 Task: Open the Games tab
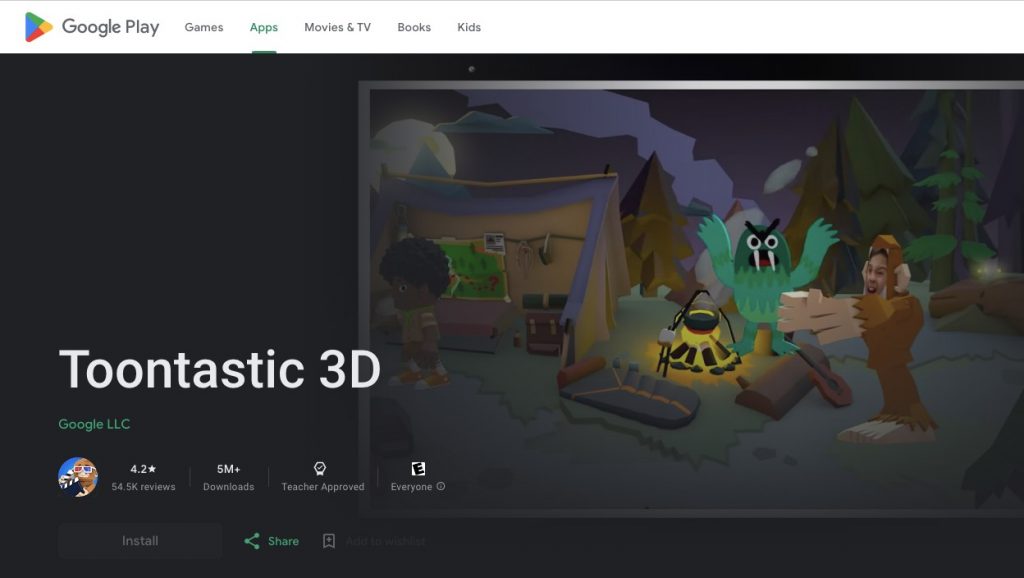(204, 27)
